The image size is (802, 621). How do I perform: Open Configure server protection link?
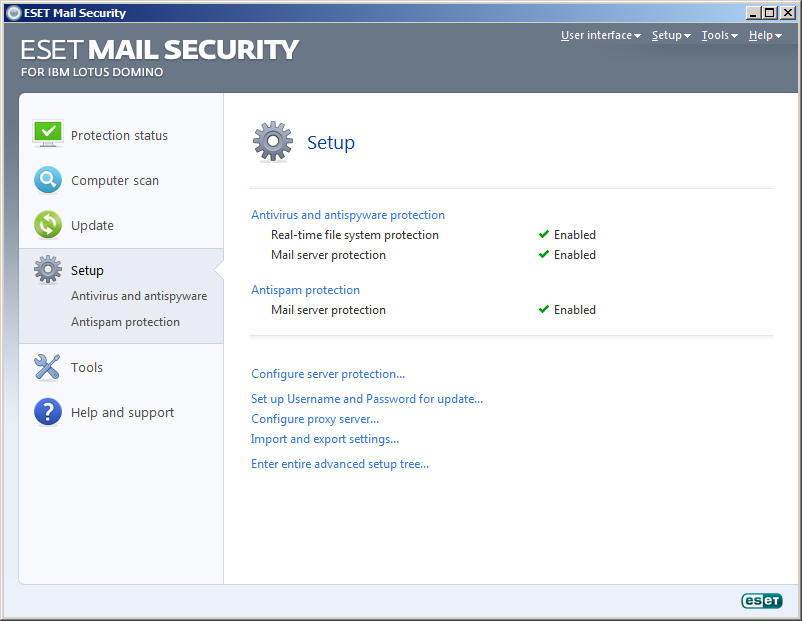pyautogui.click(x=328, y=374)
